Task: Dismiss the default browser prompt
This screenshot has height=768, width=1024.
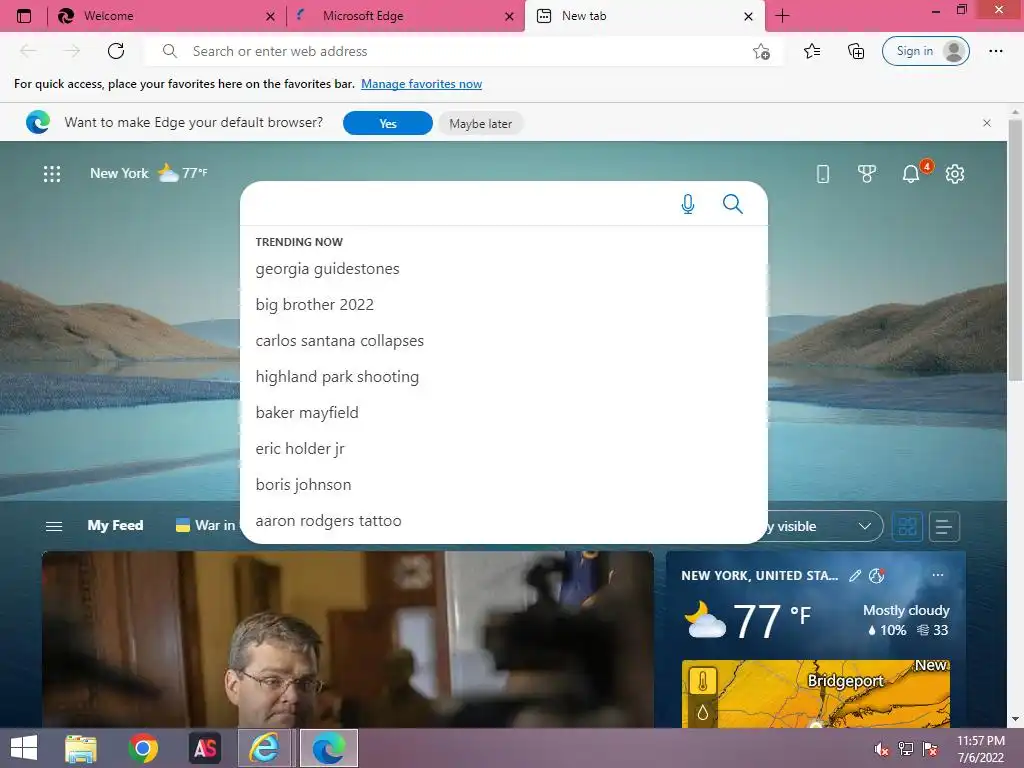Action: (x=987, y=123)
